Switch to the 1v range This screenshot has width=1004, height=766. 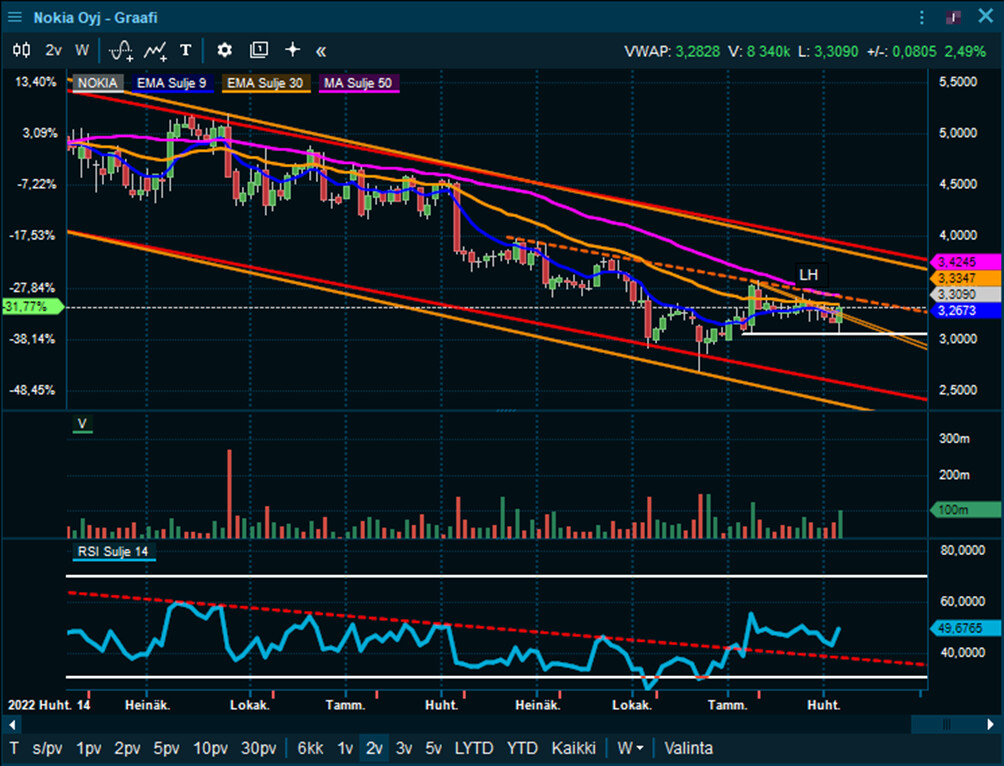[345, 748]
